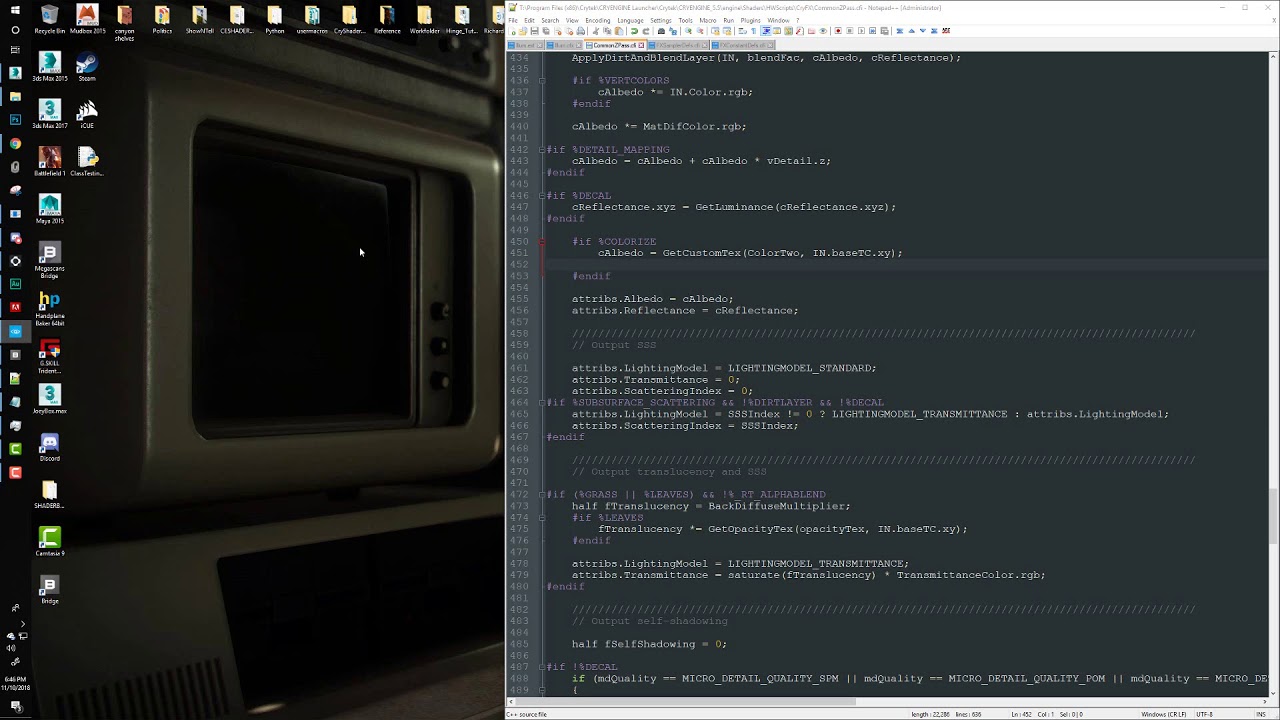1280x720 pixels.
Task: Click the Redo arrow icon
Action: tap(646, 31)
